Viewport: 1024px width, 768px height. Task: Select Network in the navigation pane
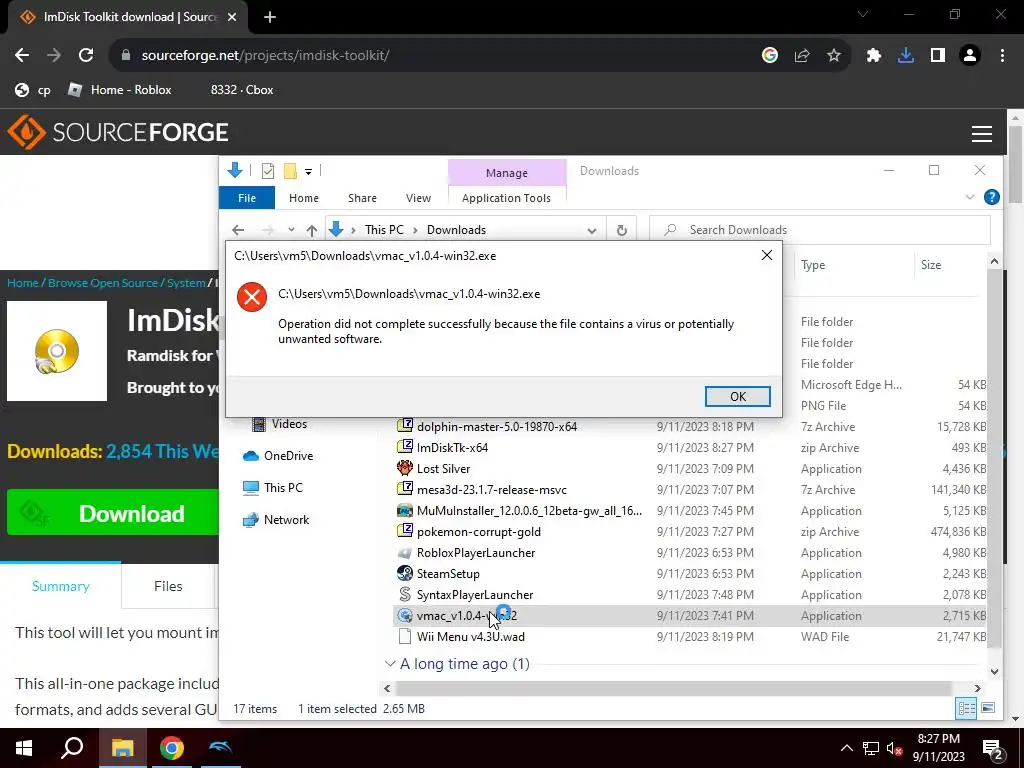point(276,520)
